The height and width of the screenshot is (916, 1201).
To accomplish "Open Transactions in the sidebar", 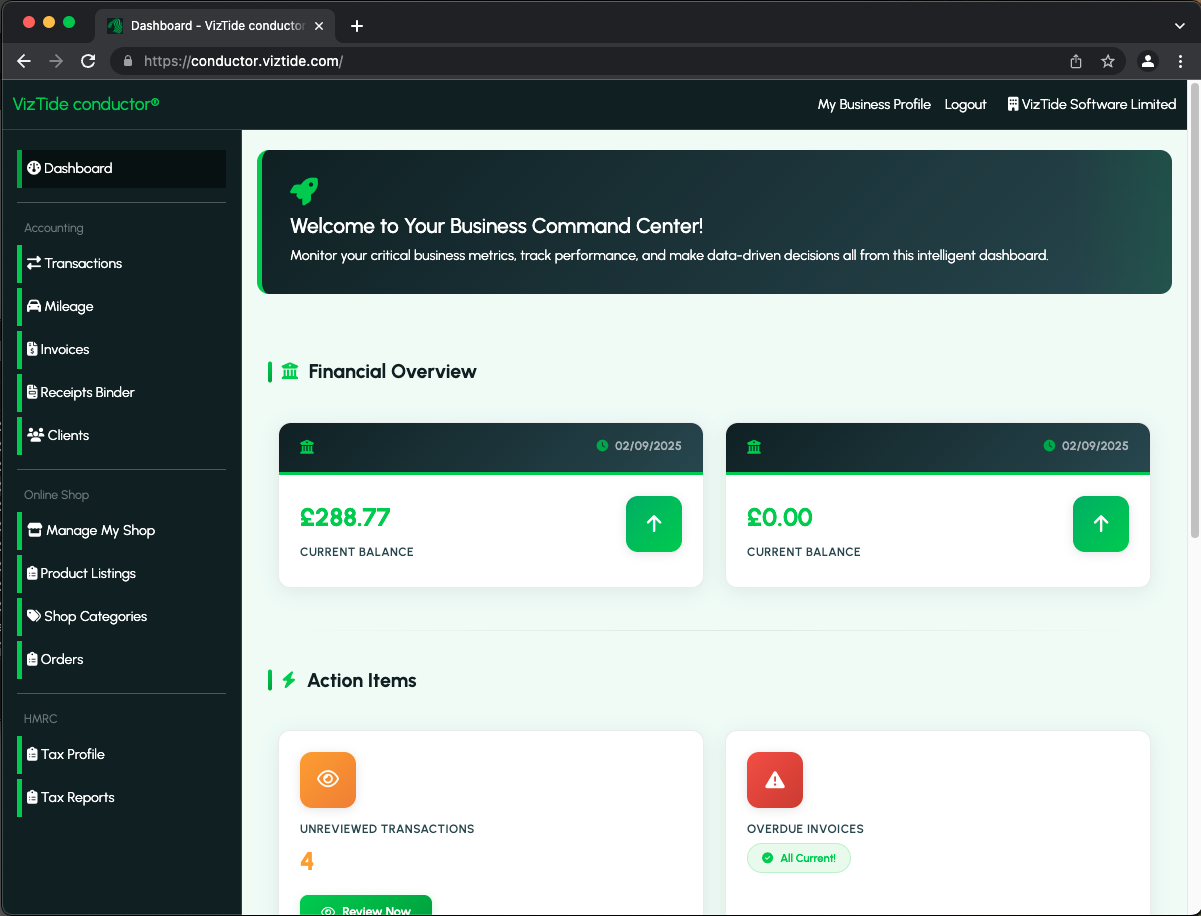I will [x=122, y=263].
